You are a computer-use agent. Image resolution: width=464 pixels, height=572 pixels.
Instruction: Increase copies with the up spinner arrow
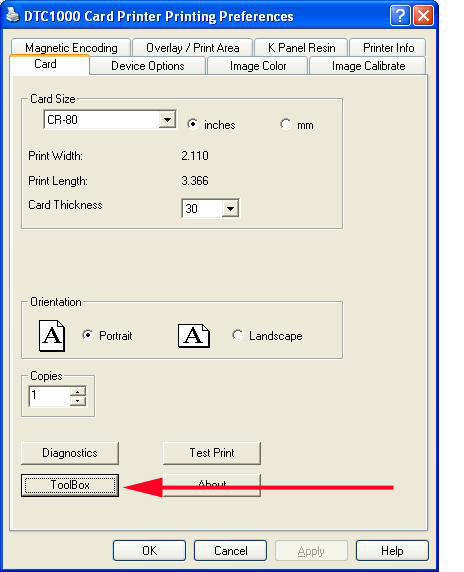pyautogui.click(x=78, y=392)
